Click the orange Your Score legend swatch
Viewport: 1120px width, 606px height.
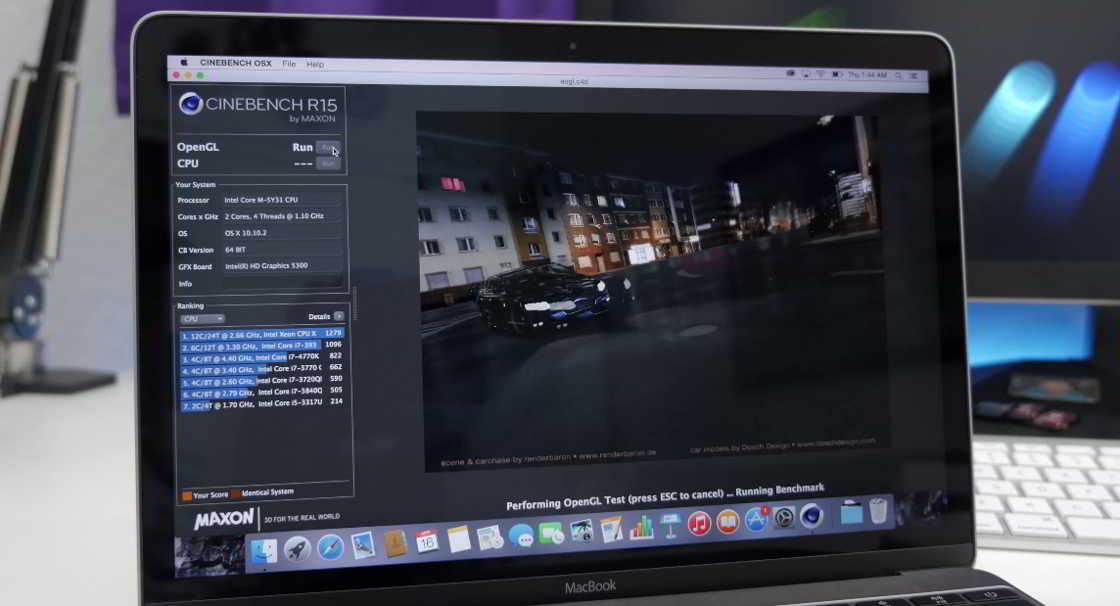(x=187, y=495)
